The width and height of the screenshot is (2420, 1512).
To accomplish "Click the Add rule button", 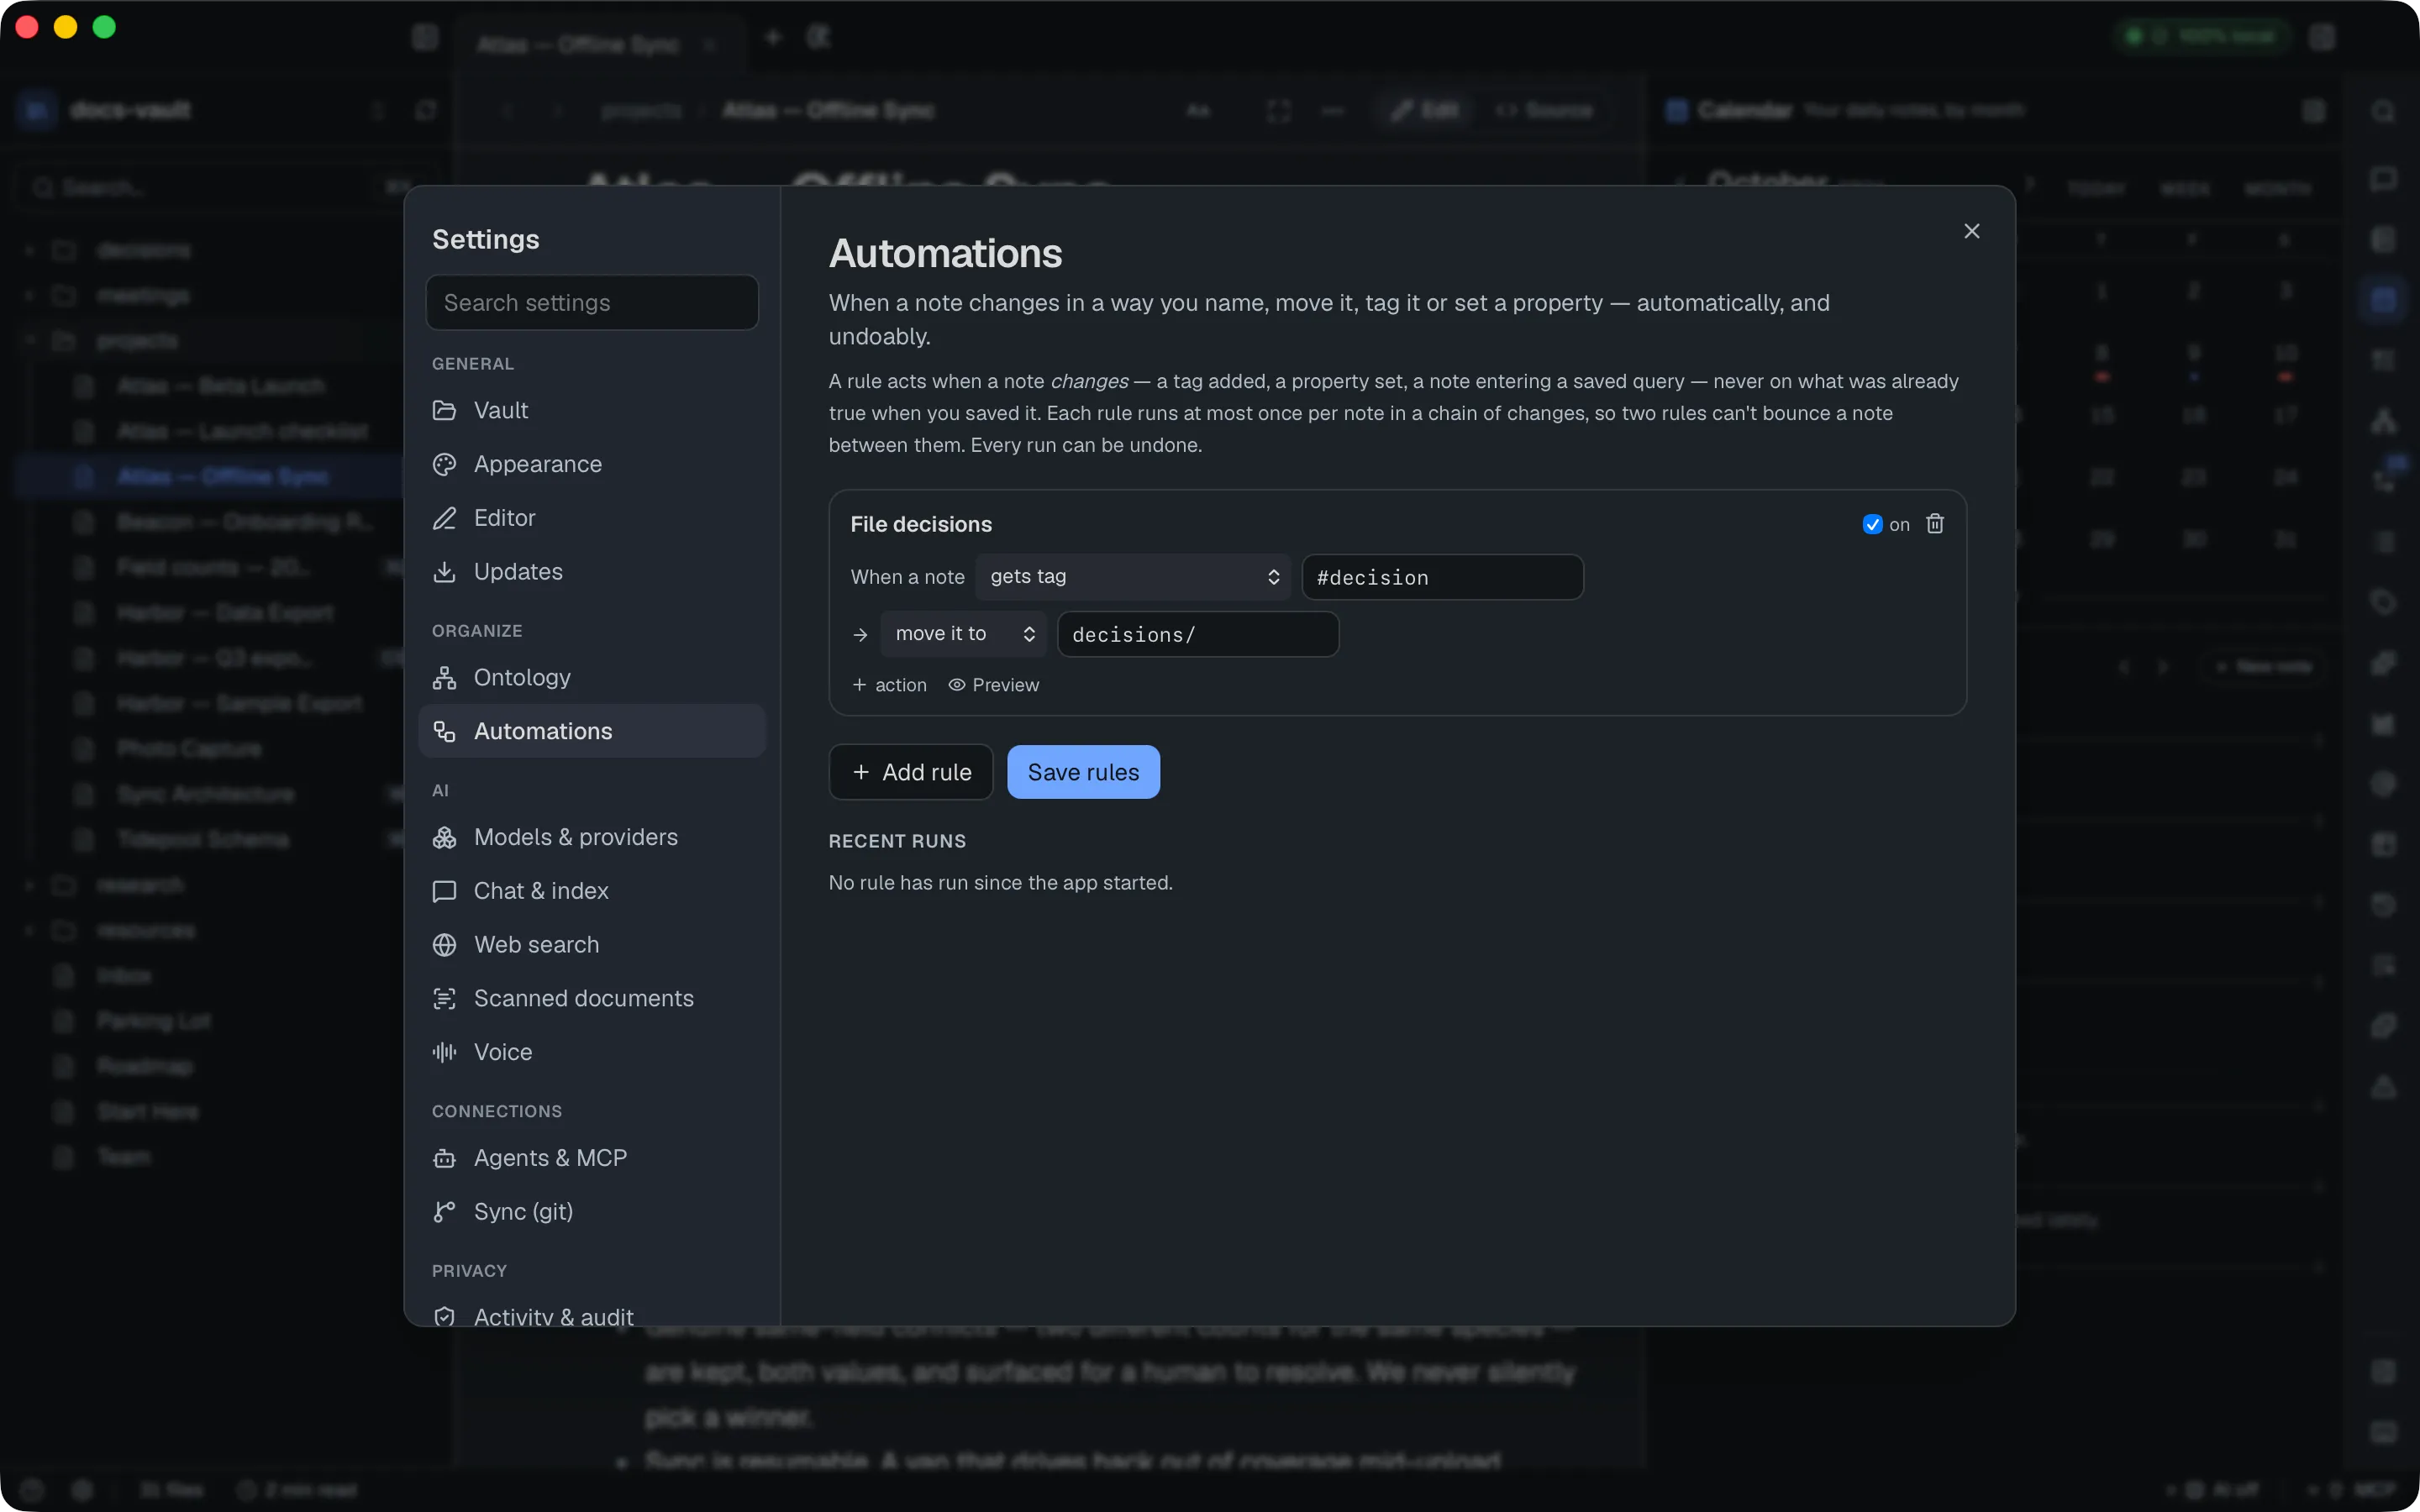I will [911, 772].
